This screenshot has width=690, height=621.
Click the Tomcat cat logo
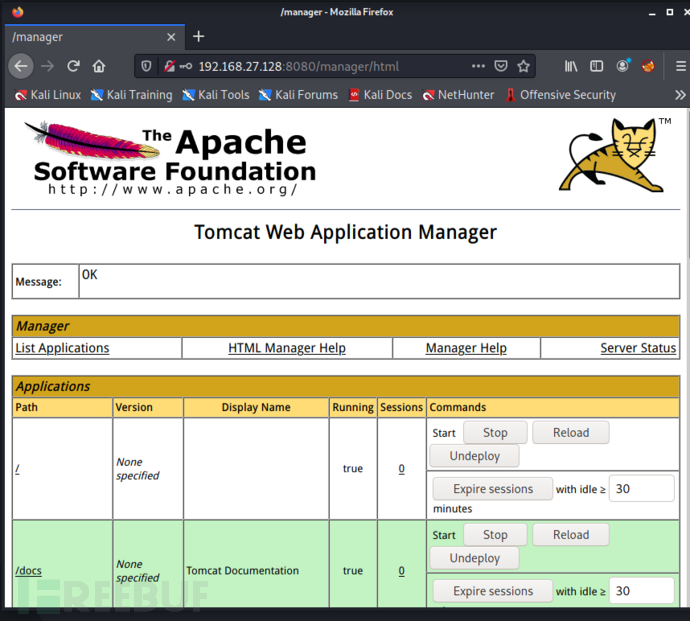click(x=616, y=155)
